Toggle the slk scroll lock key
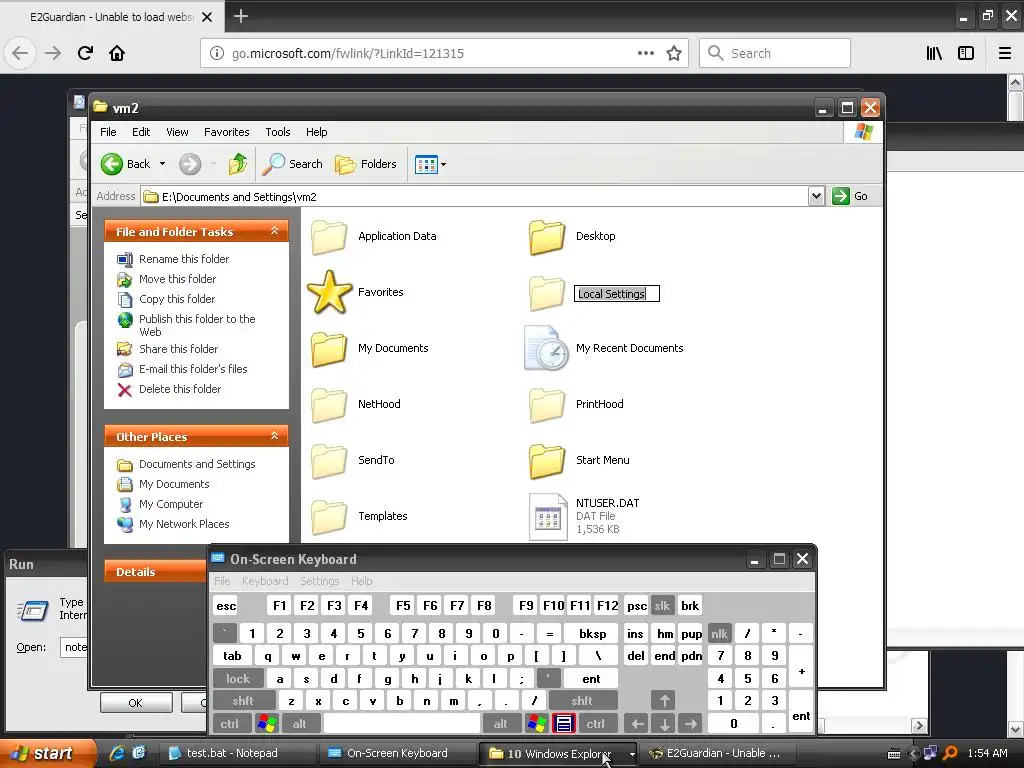Image resolution: width=1024 pixels, height=768 pixels. coord(662,605)
